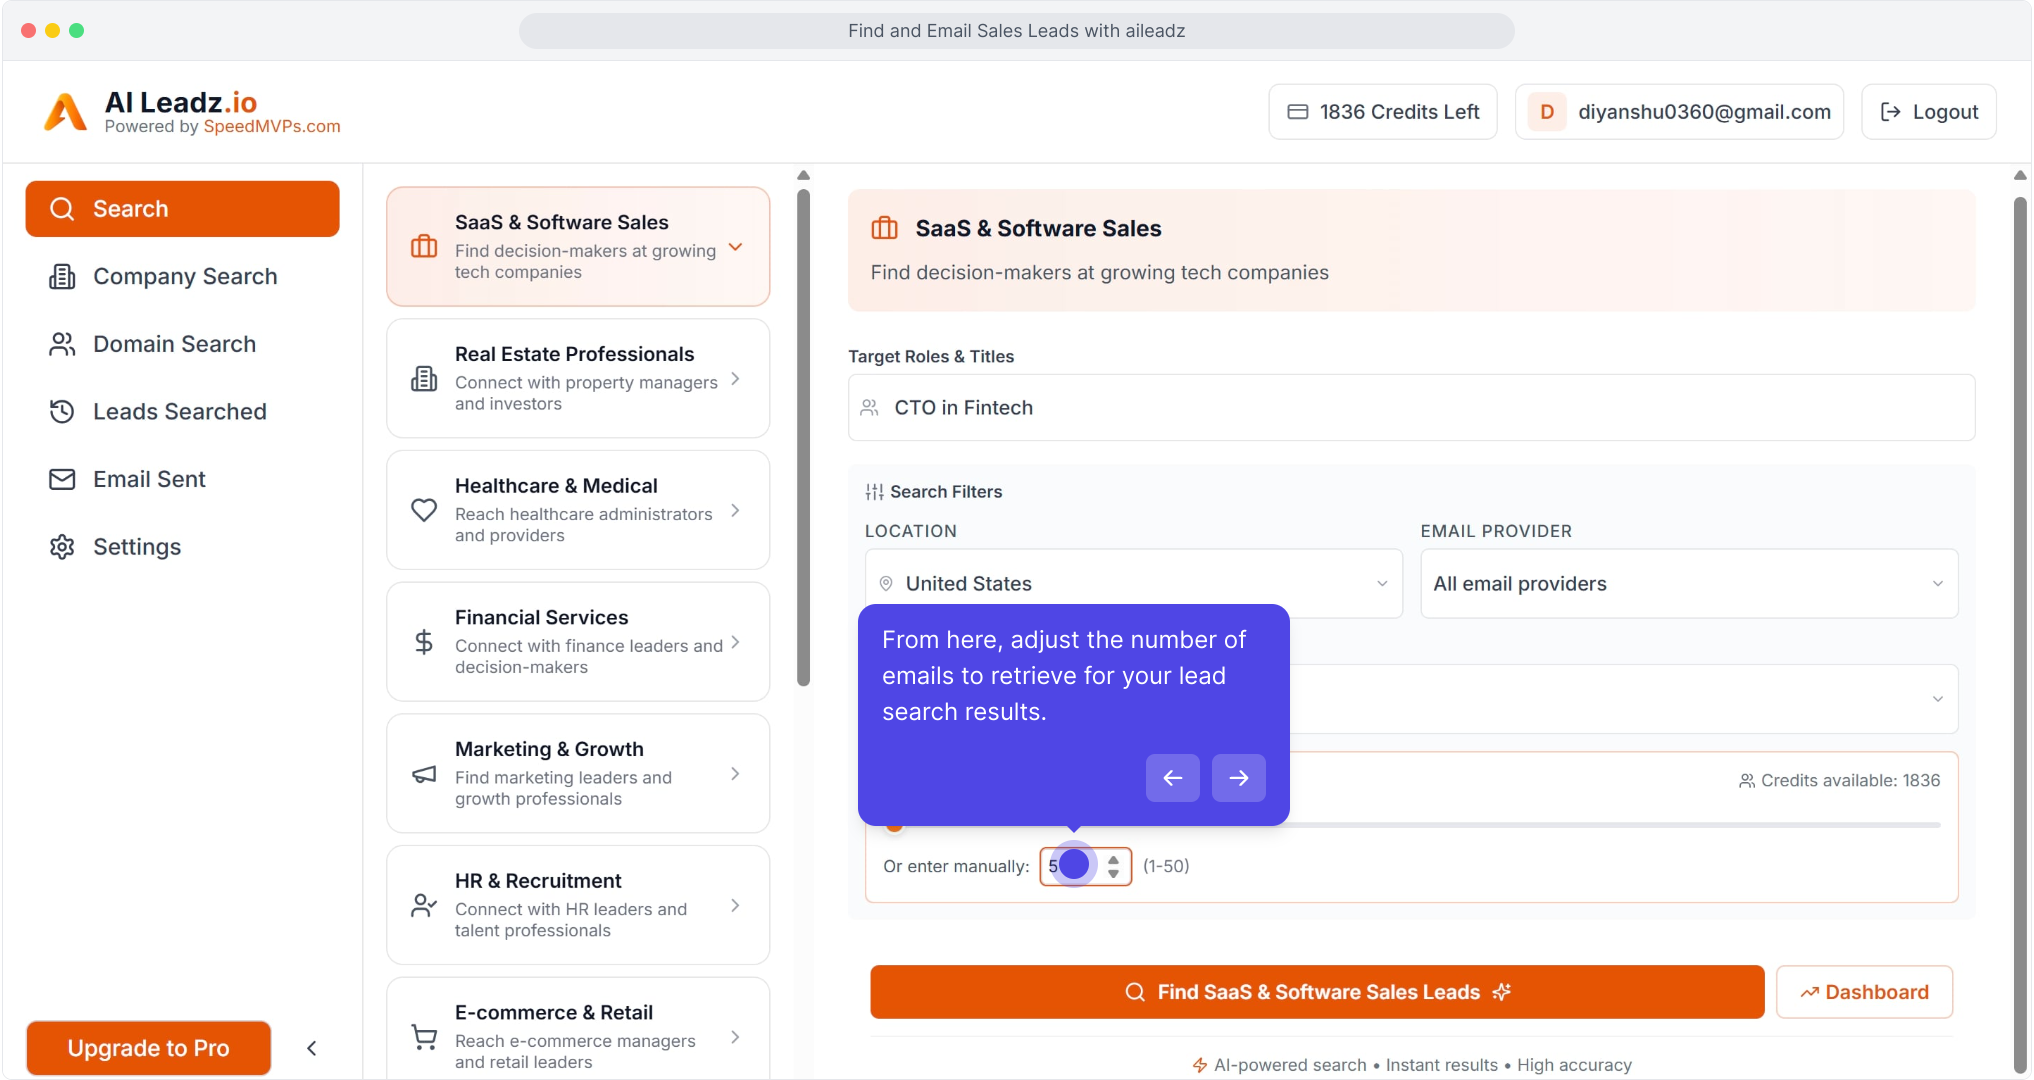Click the AI Leadz.io logo icon

[x=66, y=112]
